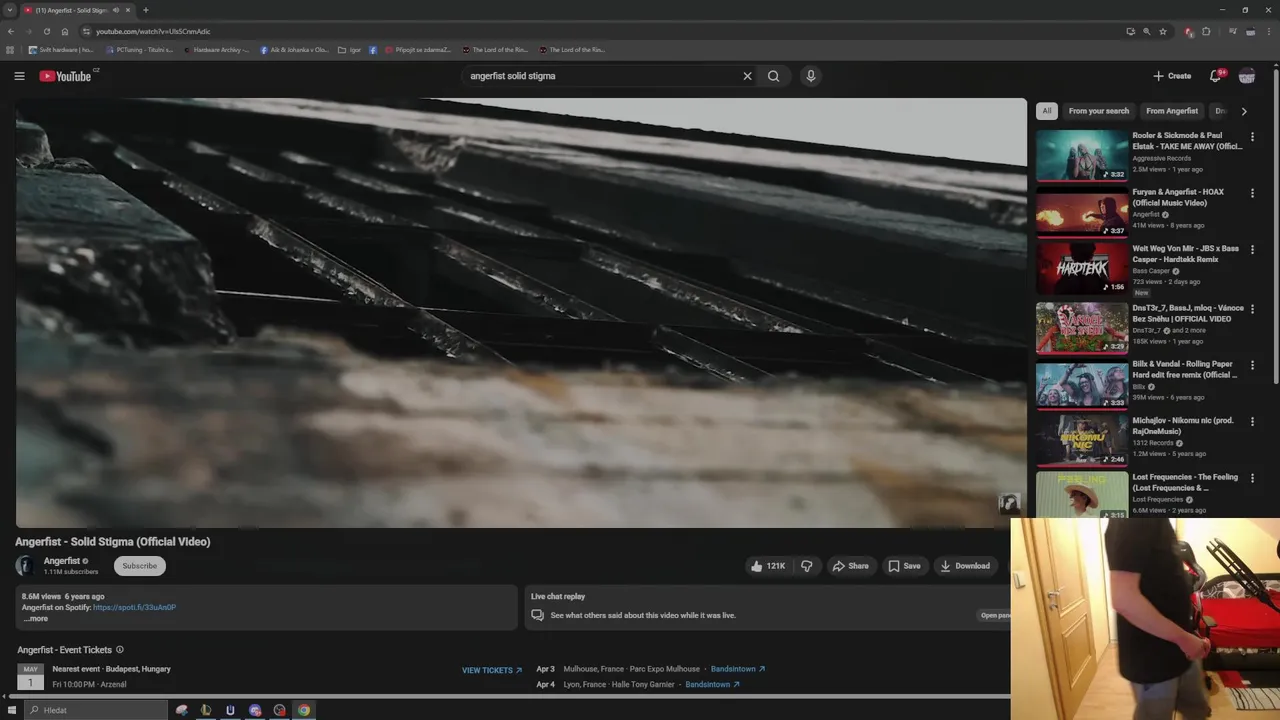Open the Billx & Vandal Rolling Paper thumbnail

1082,384
